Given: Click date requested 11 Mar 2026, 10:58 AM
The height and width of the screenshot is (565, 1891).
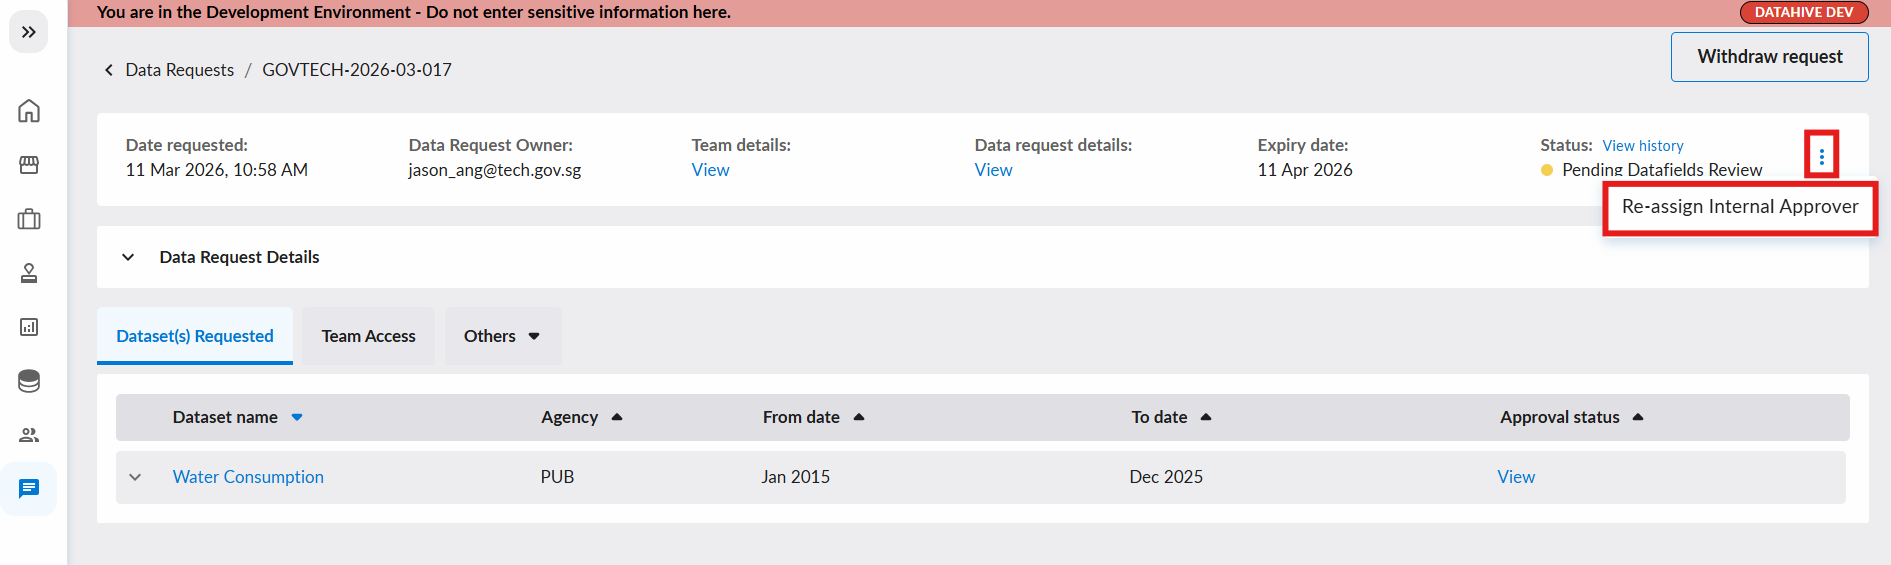Looking at the screenshot, I should (217, 170).
